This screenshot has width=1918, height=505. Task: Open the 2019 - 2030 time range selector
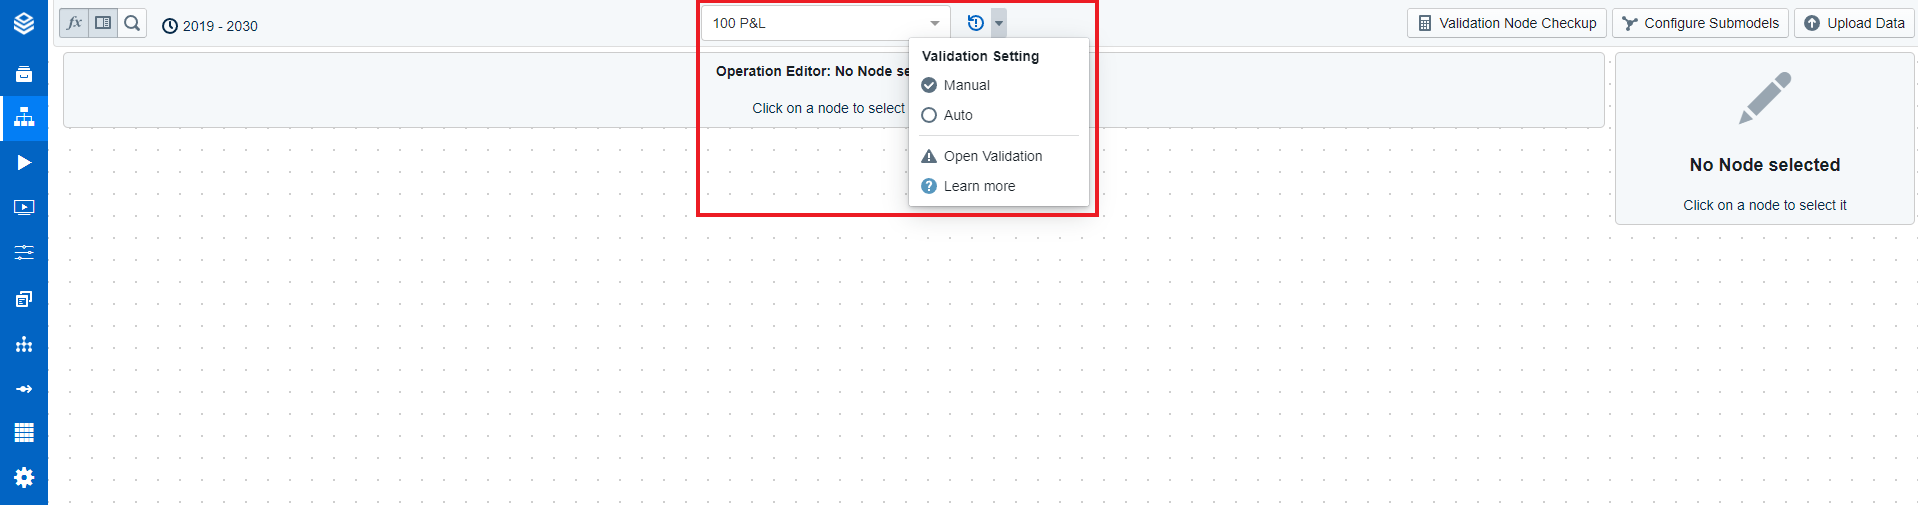pos(210,26)
